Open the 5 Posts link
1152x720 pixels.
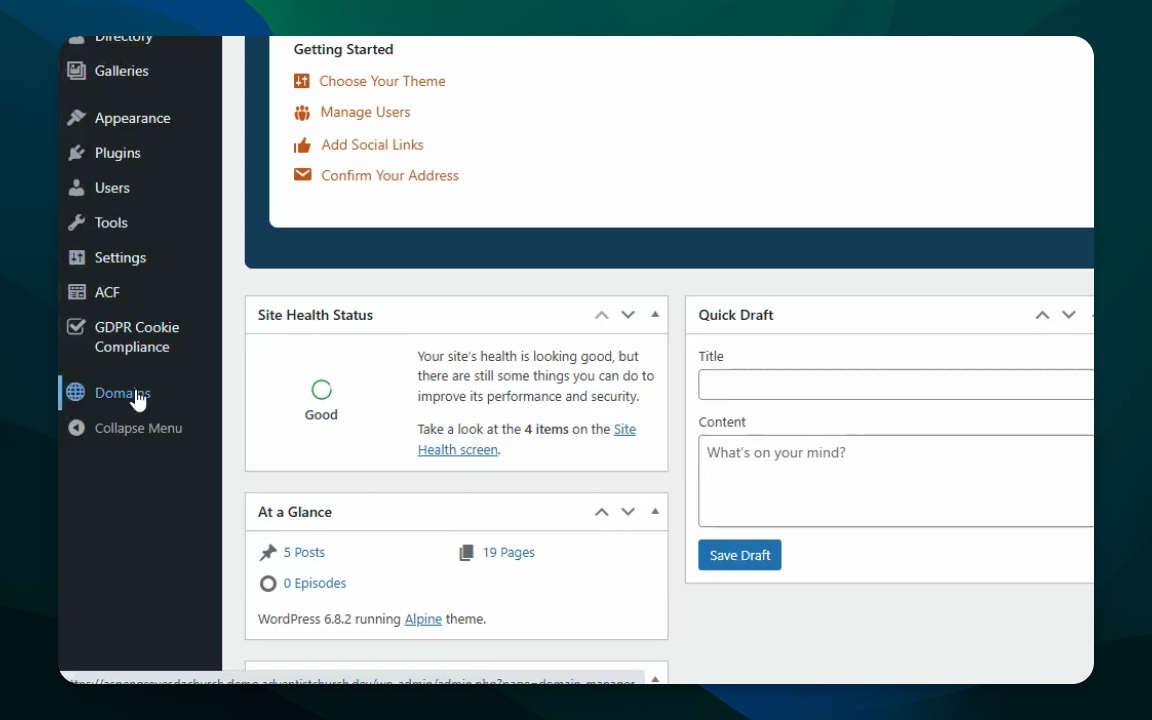click(x=304, y=552)
